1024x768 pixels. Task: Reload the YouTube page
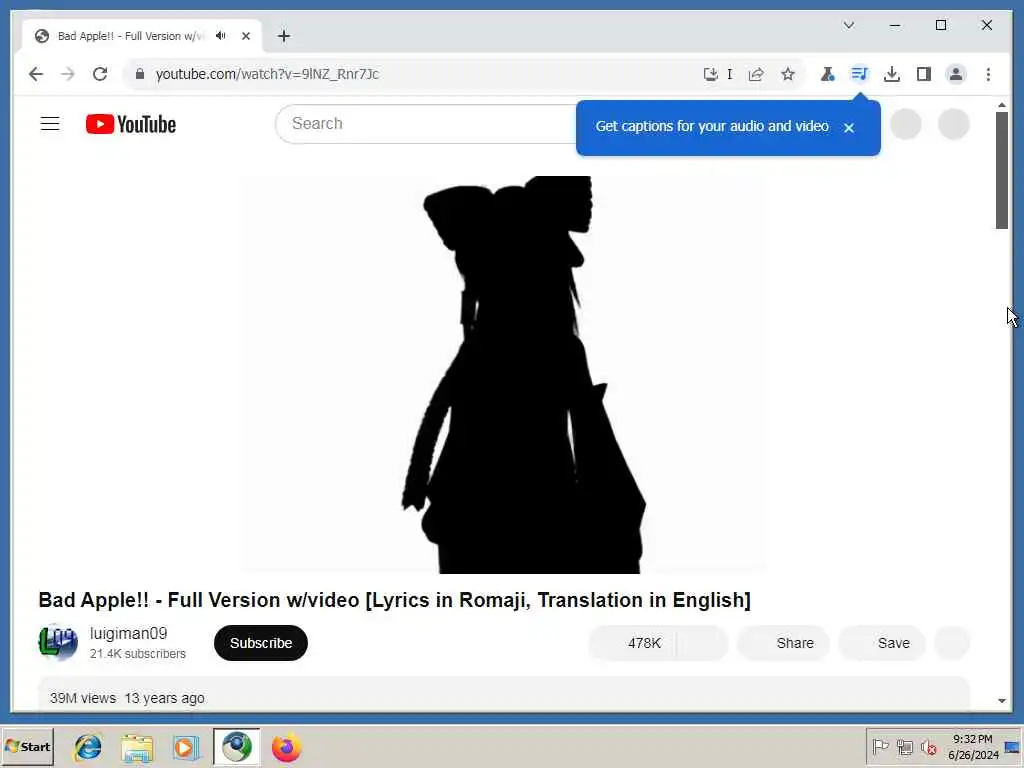[100, 74]
